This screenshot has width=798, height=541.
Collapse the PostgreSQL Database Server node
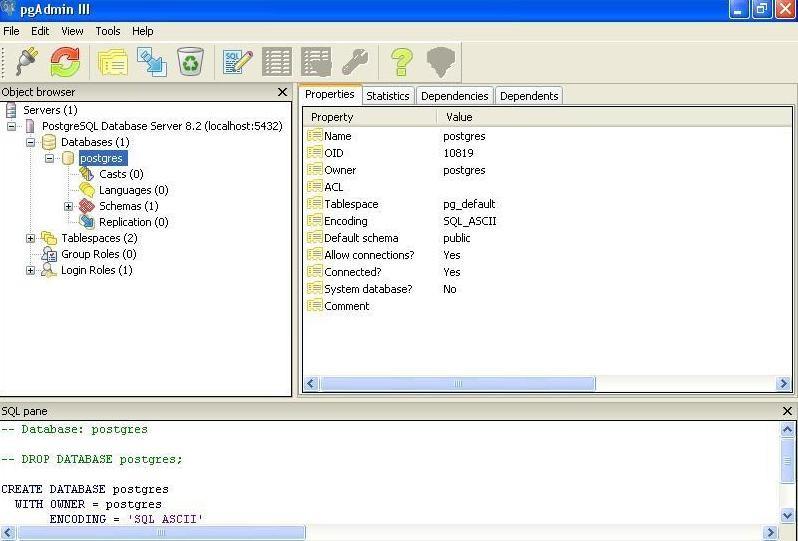[11, 126]
